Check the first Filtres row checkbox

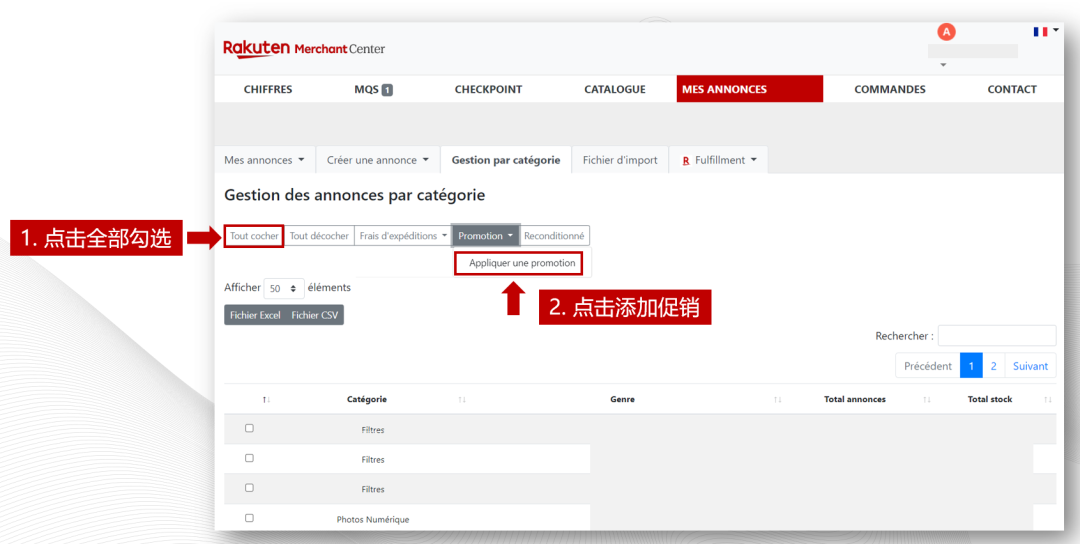coord(249,428)
